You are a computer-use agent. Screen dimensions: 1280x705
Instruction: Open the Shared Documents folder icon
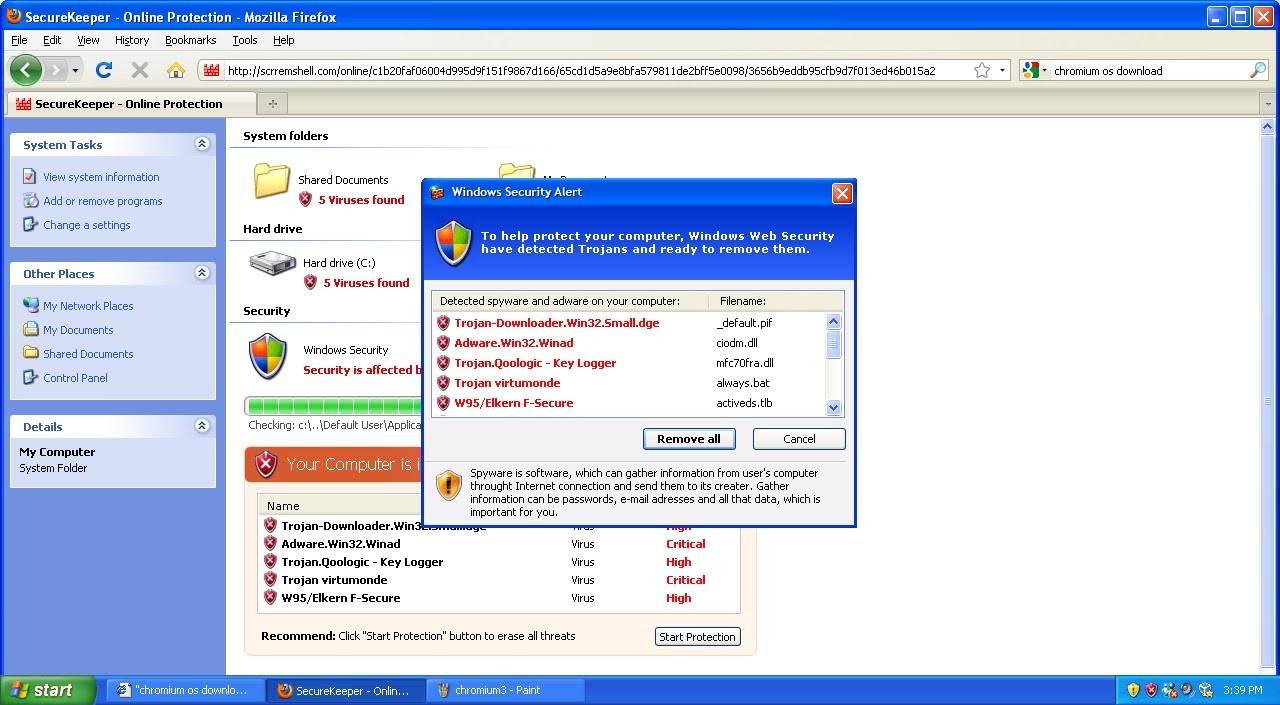click(x=271, y=181)
